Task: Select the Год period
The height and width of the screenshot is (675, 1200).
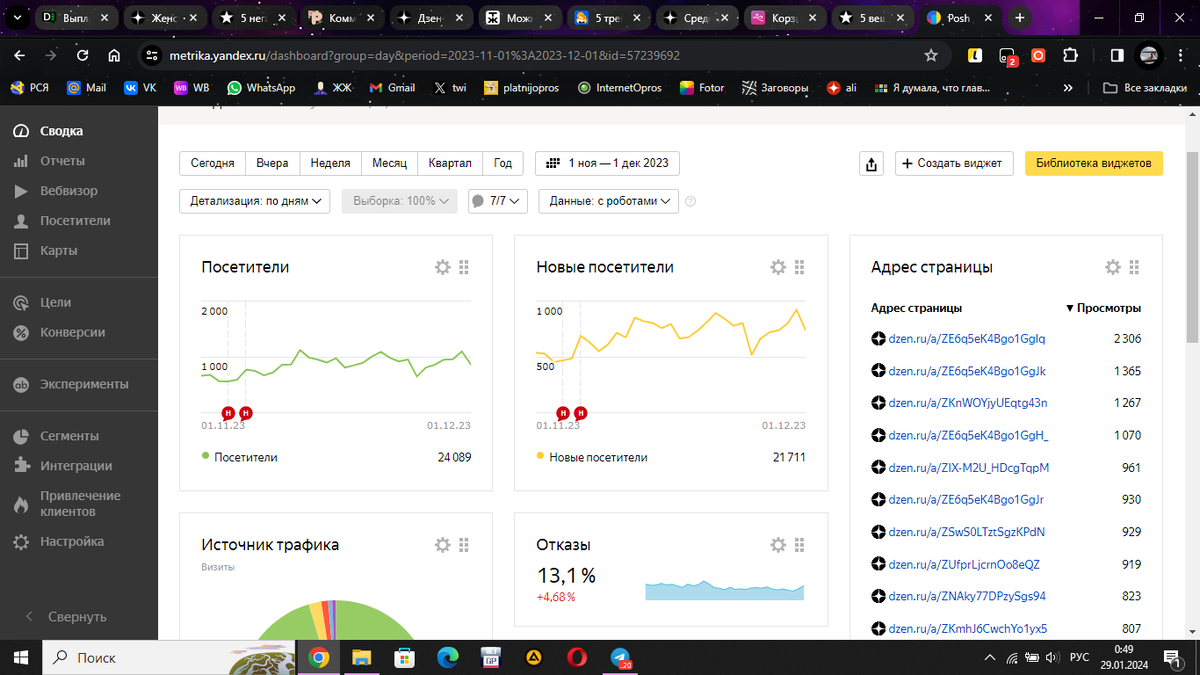Action: click(503, 163)
